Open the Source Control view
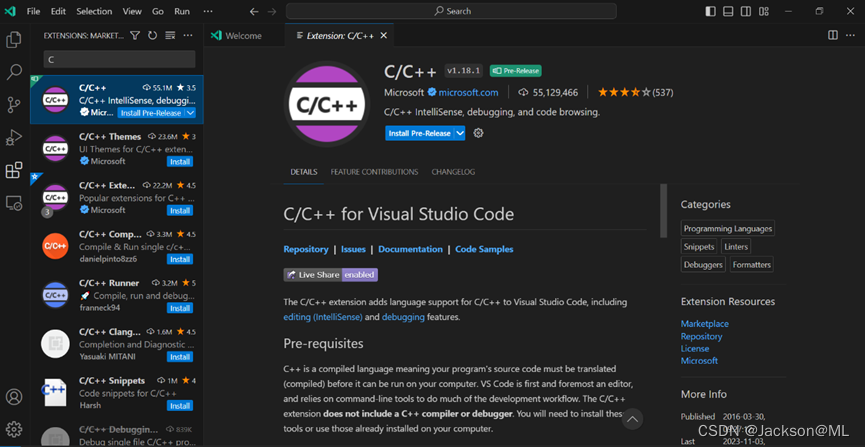 click(14, 104)
